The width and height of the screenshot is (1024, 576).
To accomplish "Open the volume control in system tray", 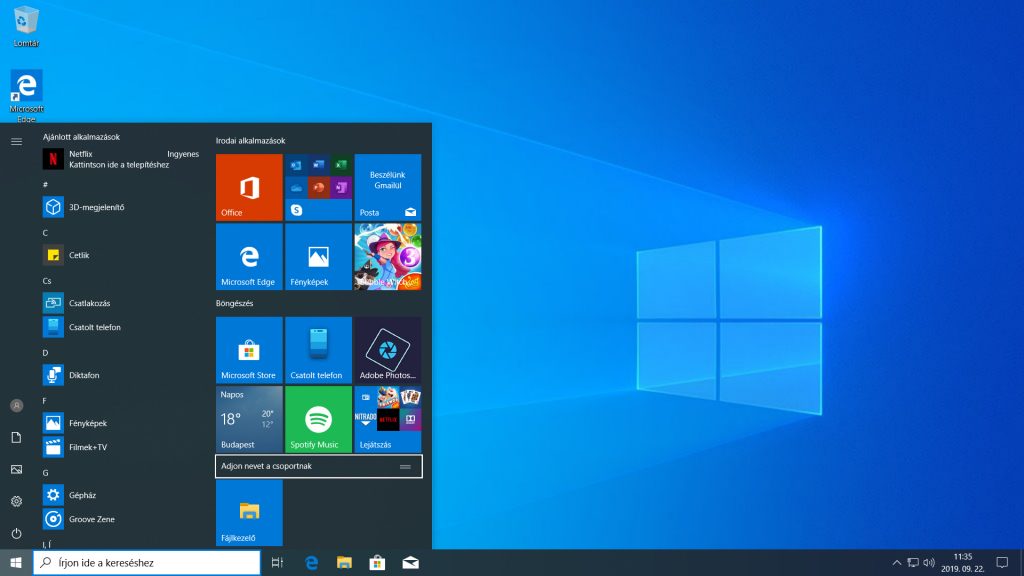I will point(929,563).
